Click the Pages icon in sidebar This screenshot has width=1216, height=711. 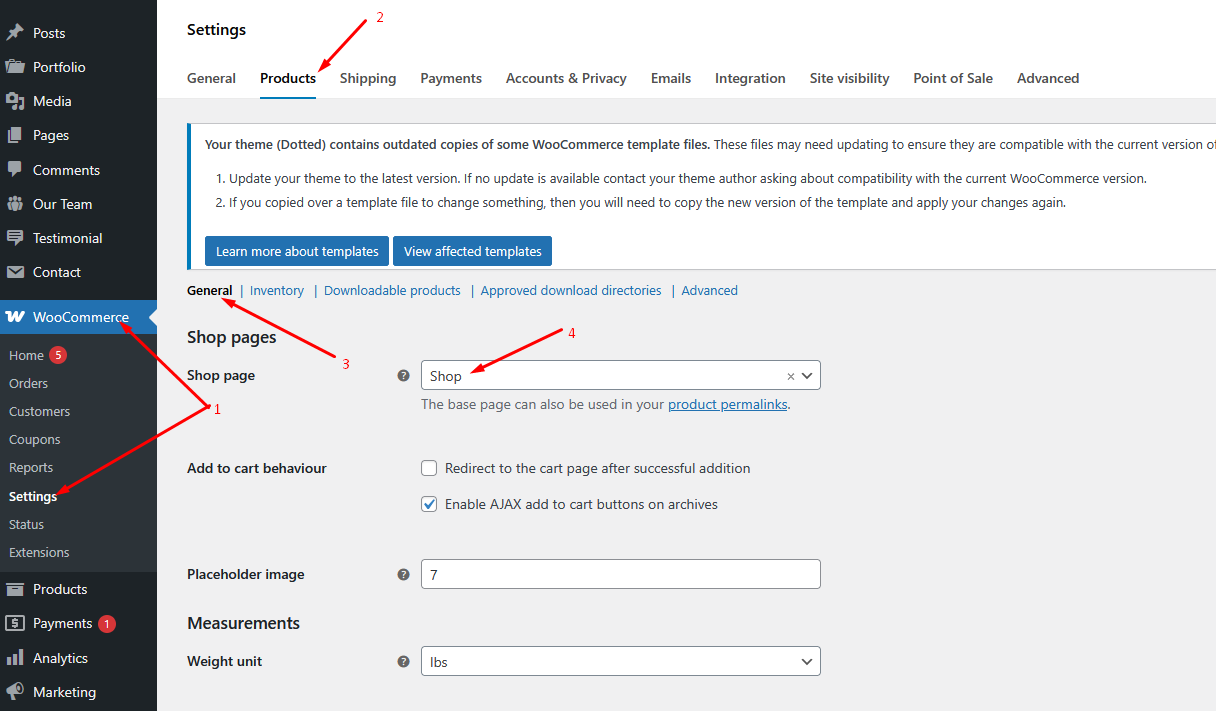click(x=15, y=135)
